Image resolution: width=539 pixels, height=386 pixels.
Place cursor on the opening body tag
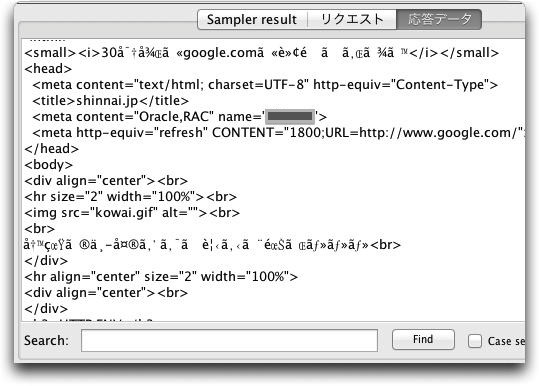[x=48, y=165]
